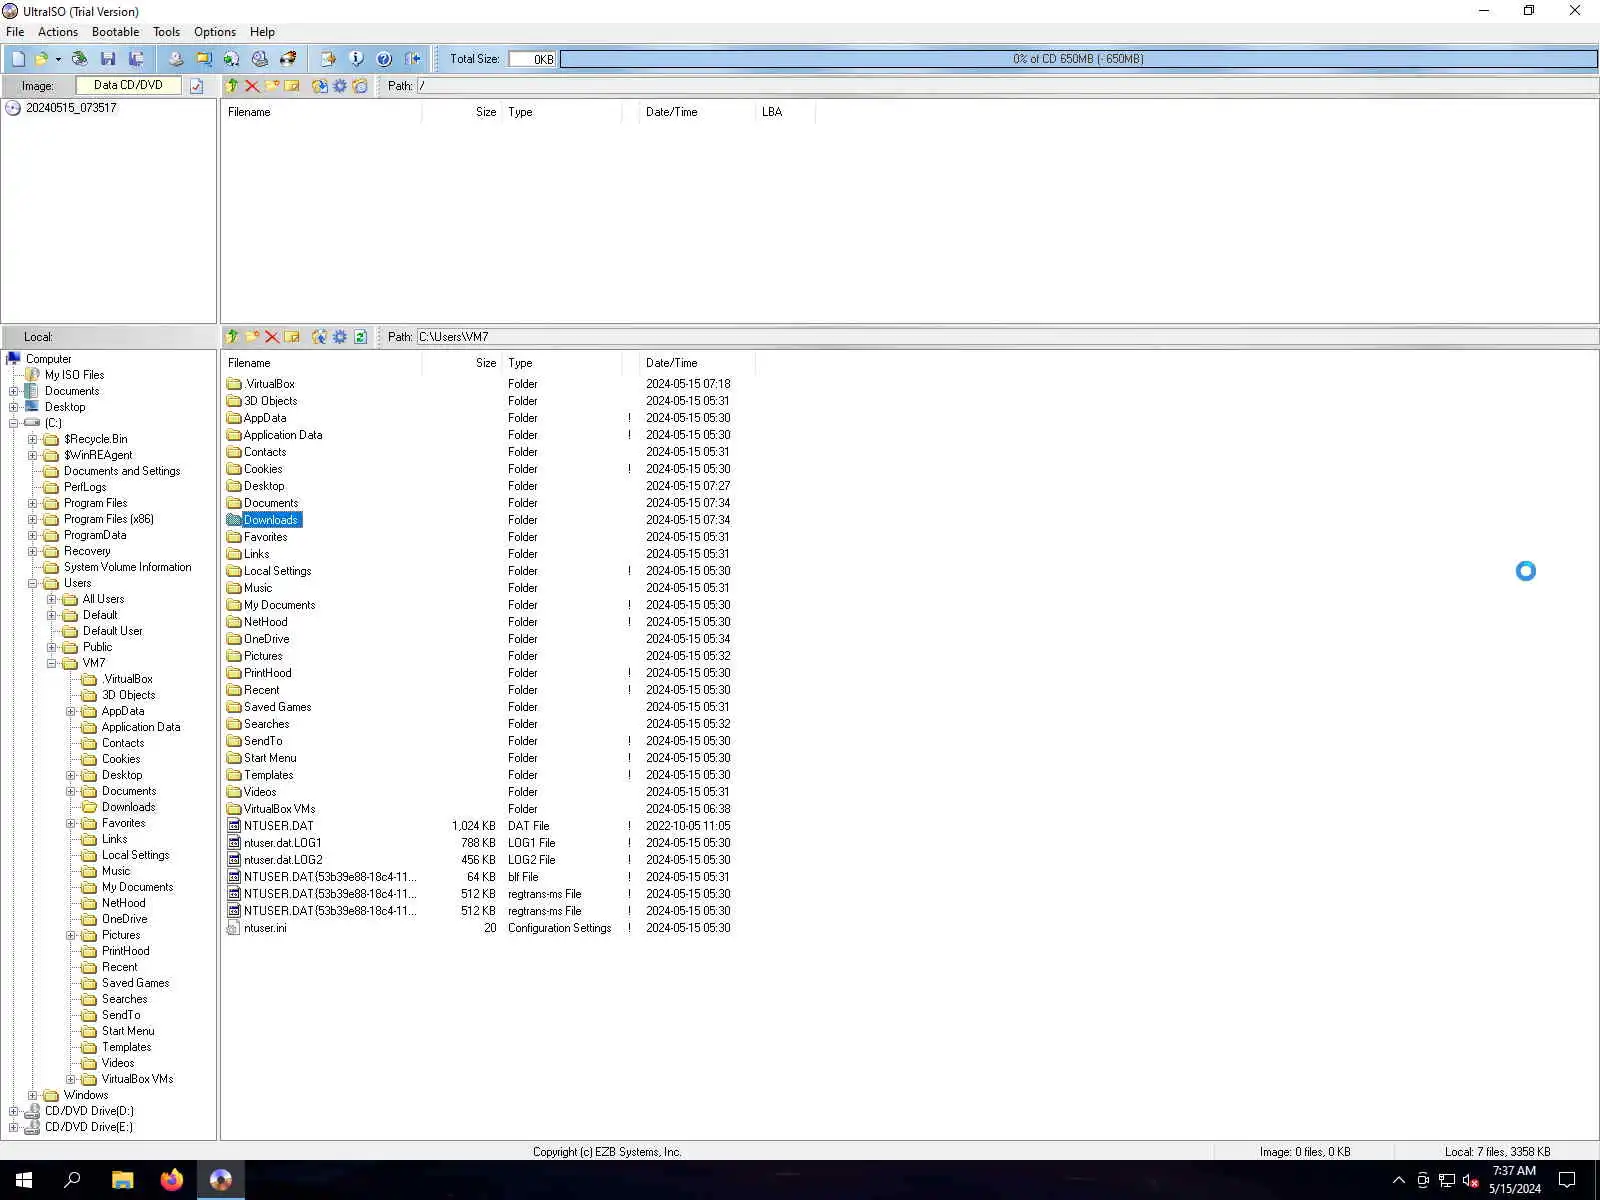1600x1200 pixels.
Task: Click the red Delete icon in Local toolbar
Action: point(272,337)
